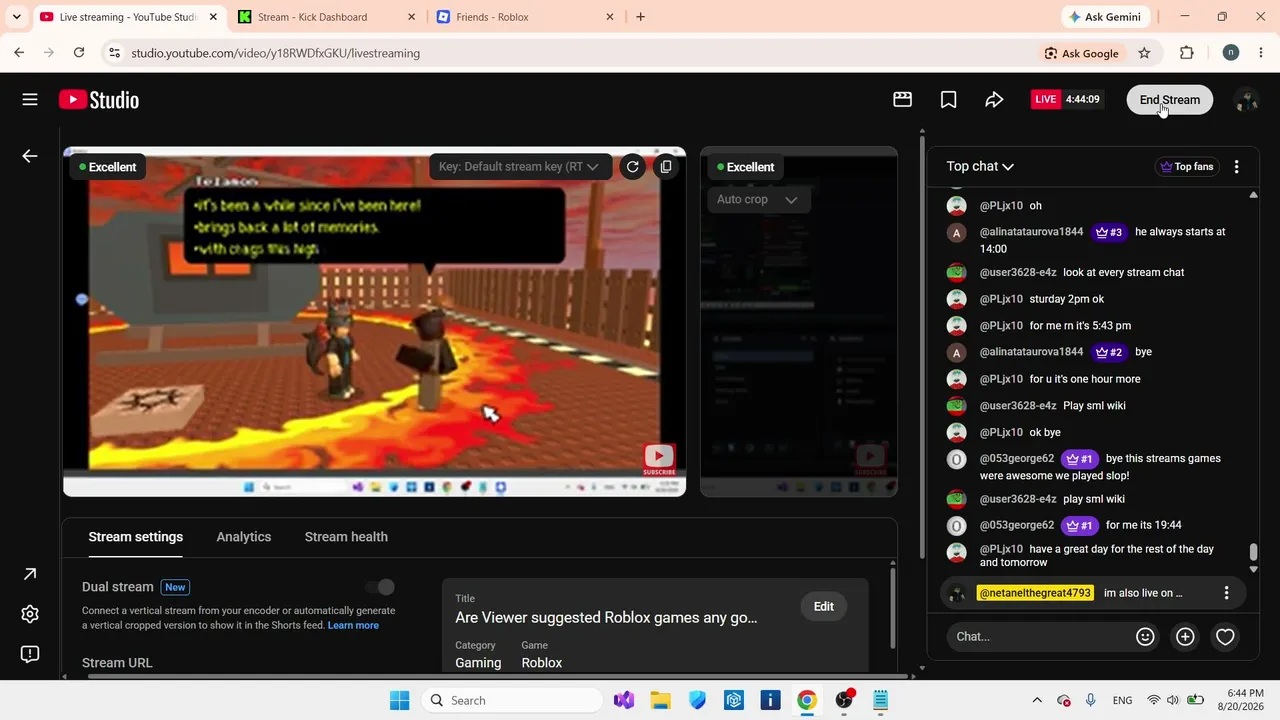
Task: Open File Explorer from taskbar
Action: 660,700
